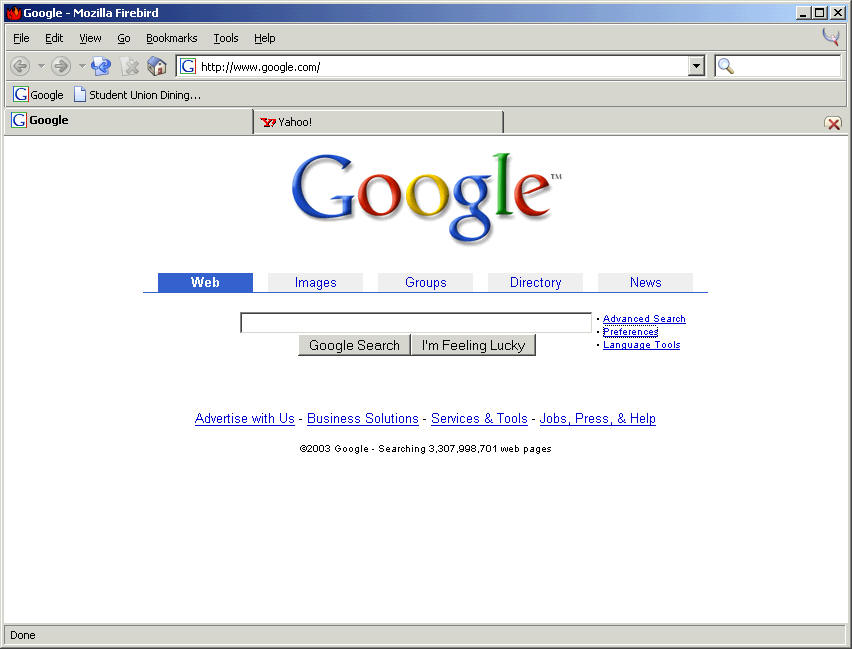
Task: Maximize the Firebird window
Action: click(x=820, y=13)
